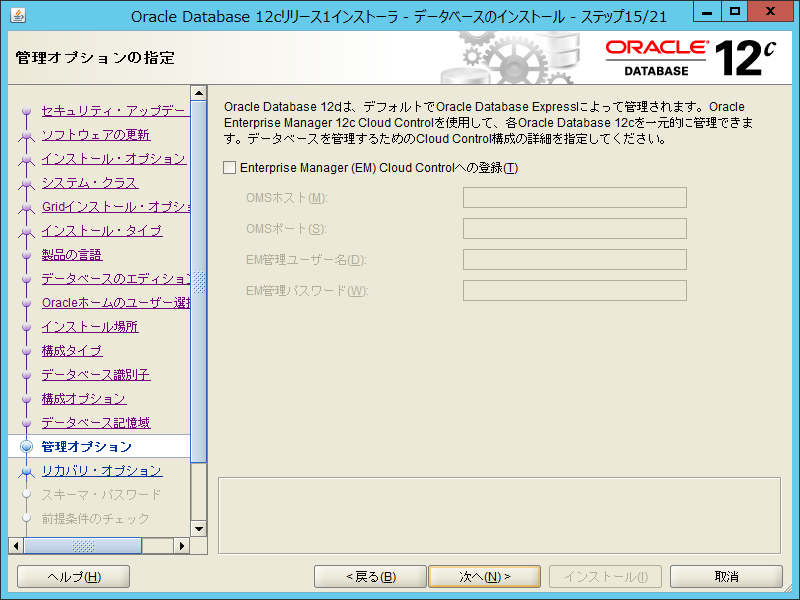The width and height of the screenshot is (800, 600).
Task: Click the step bullet beside 管理オプション
Action: pos(27,447)
